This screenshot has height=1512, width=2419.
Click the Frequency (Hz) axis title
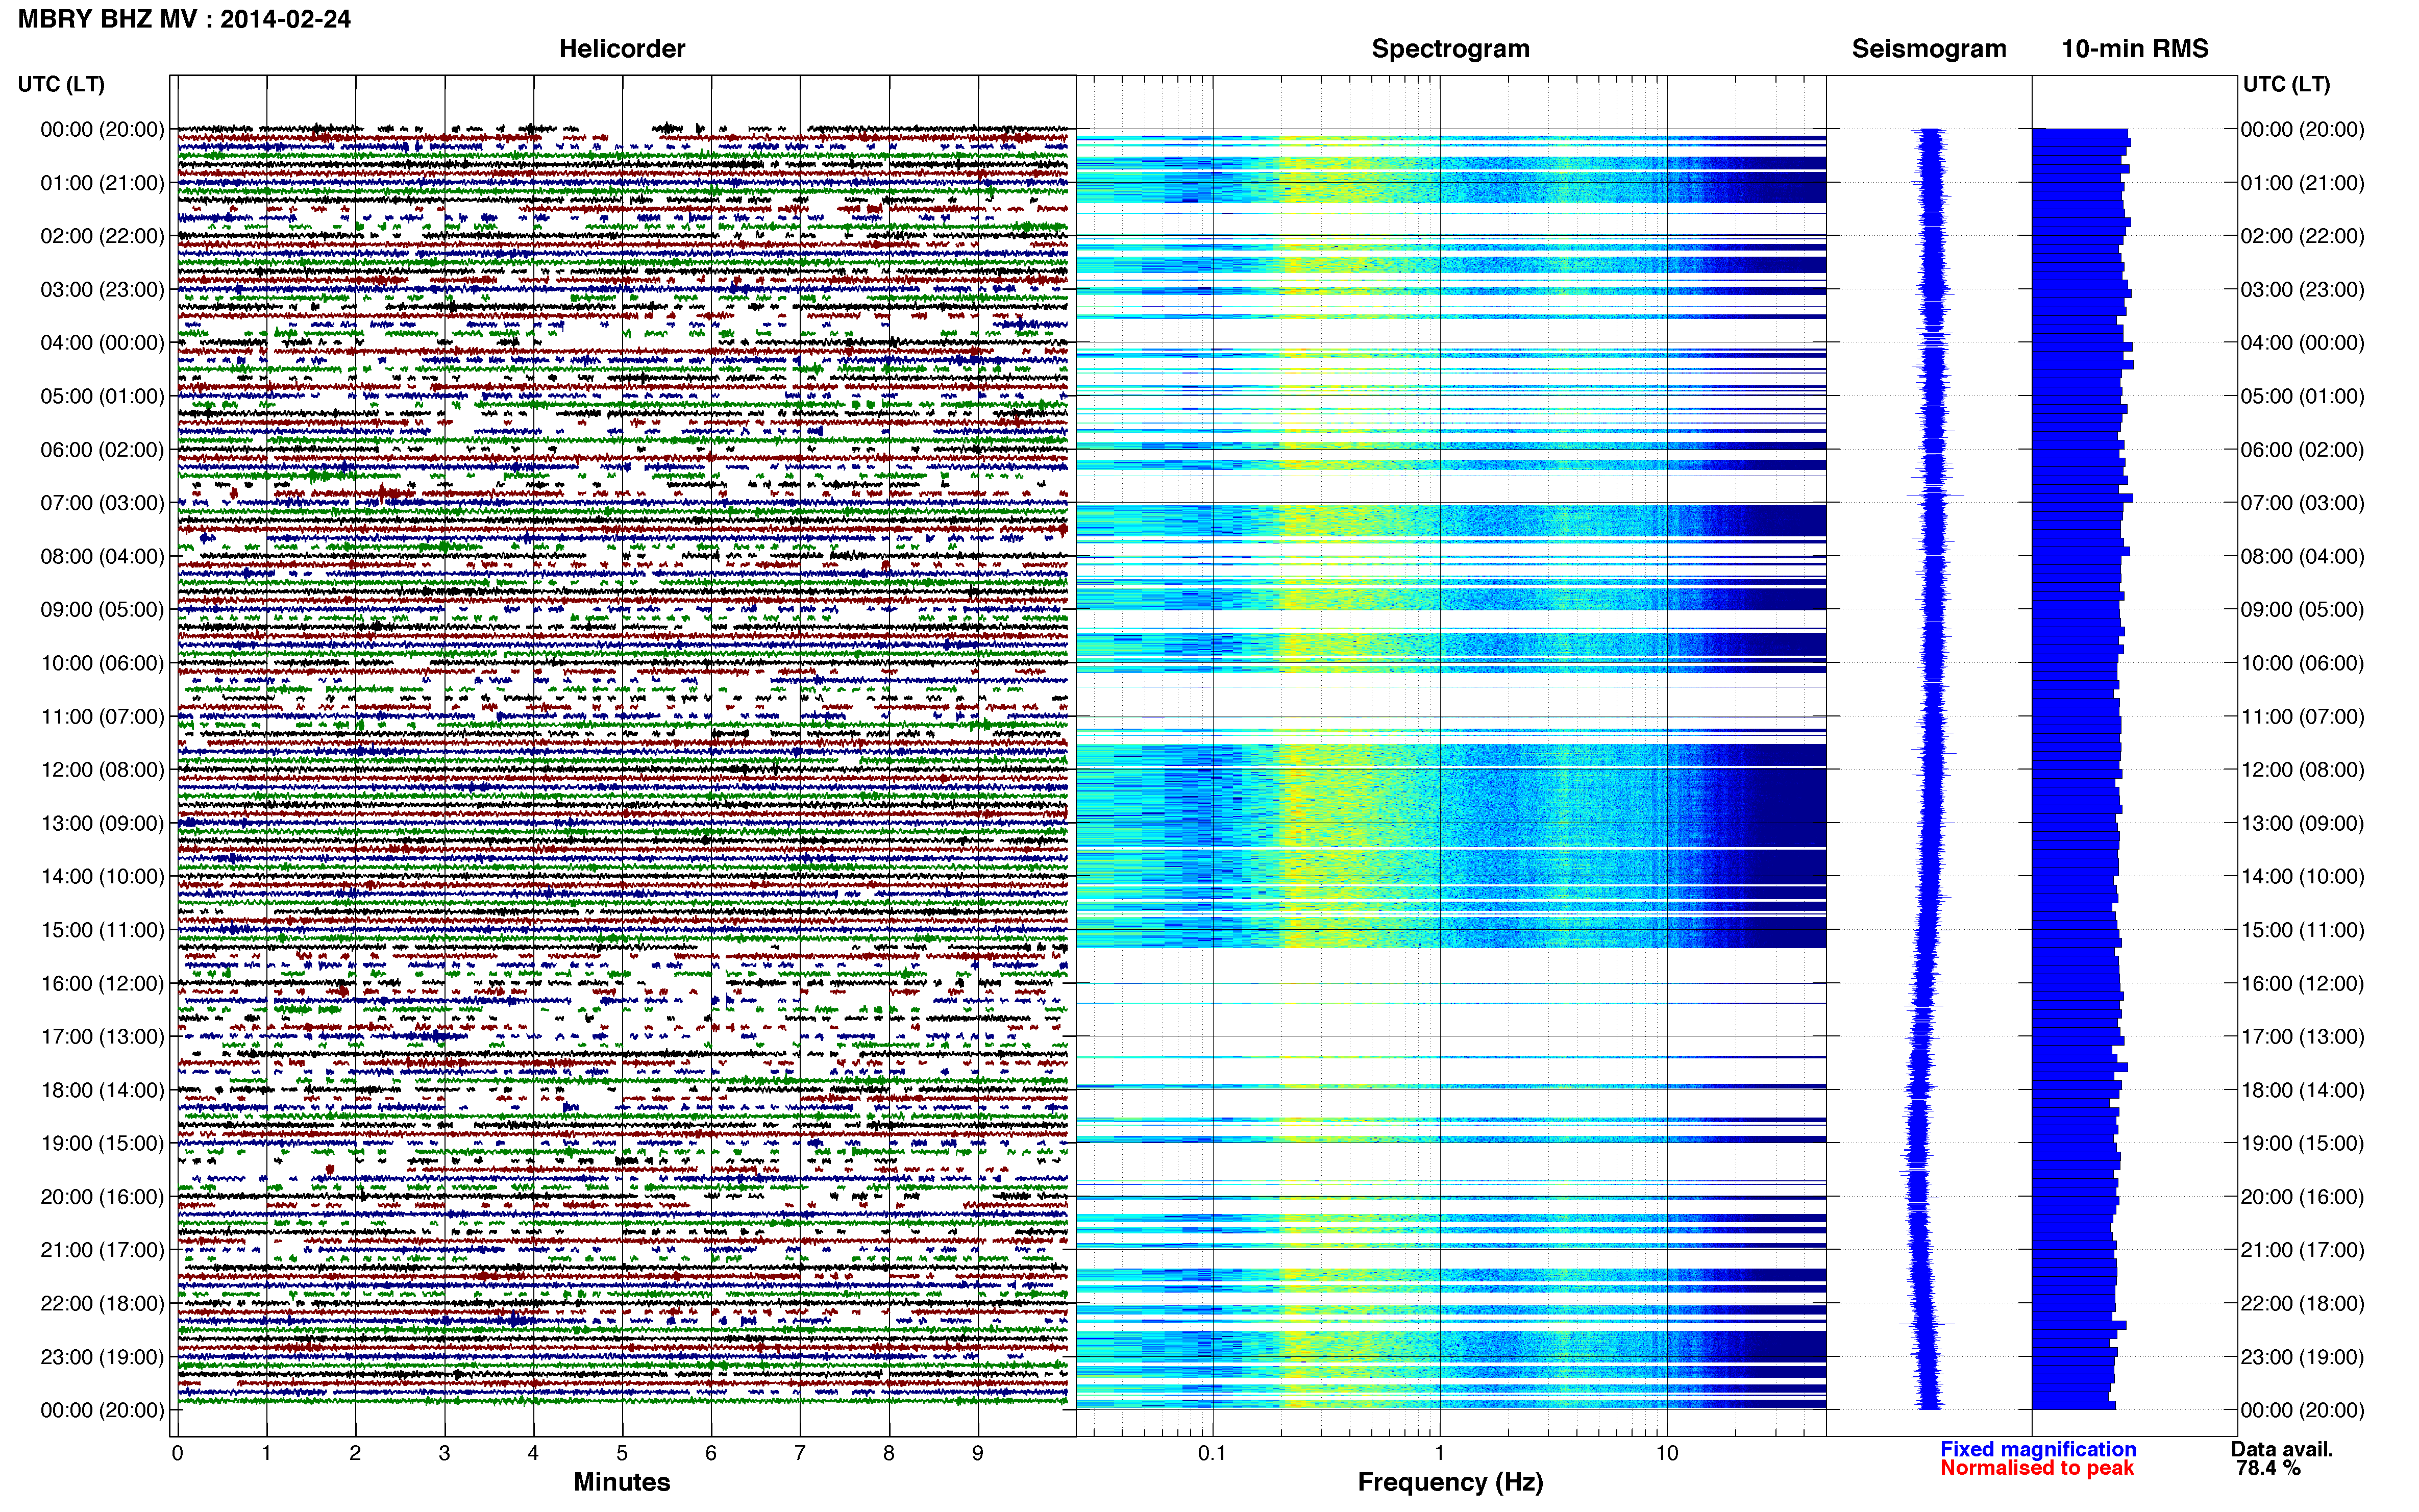pos(1450,1482)
